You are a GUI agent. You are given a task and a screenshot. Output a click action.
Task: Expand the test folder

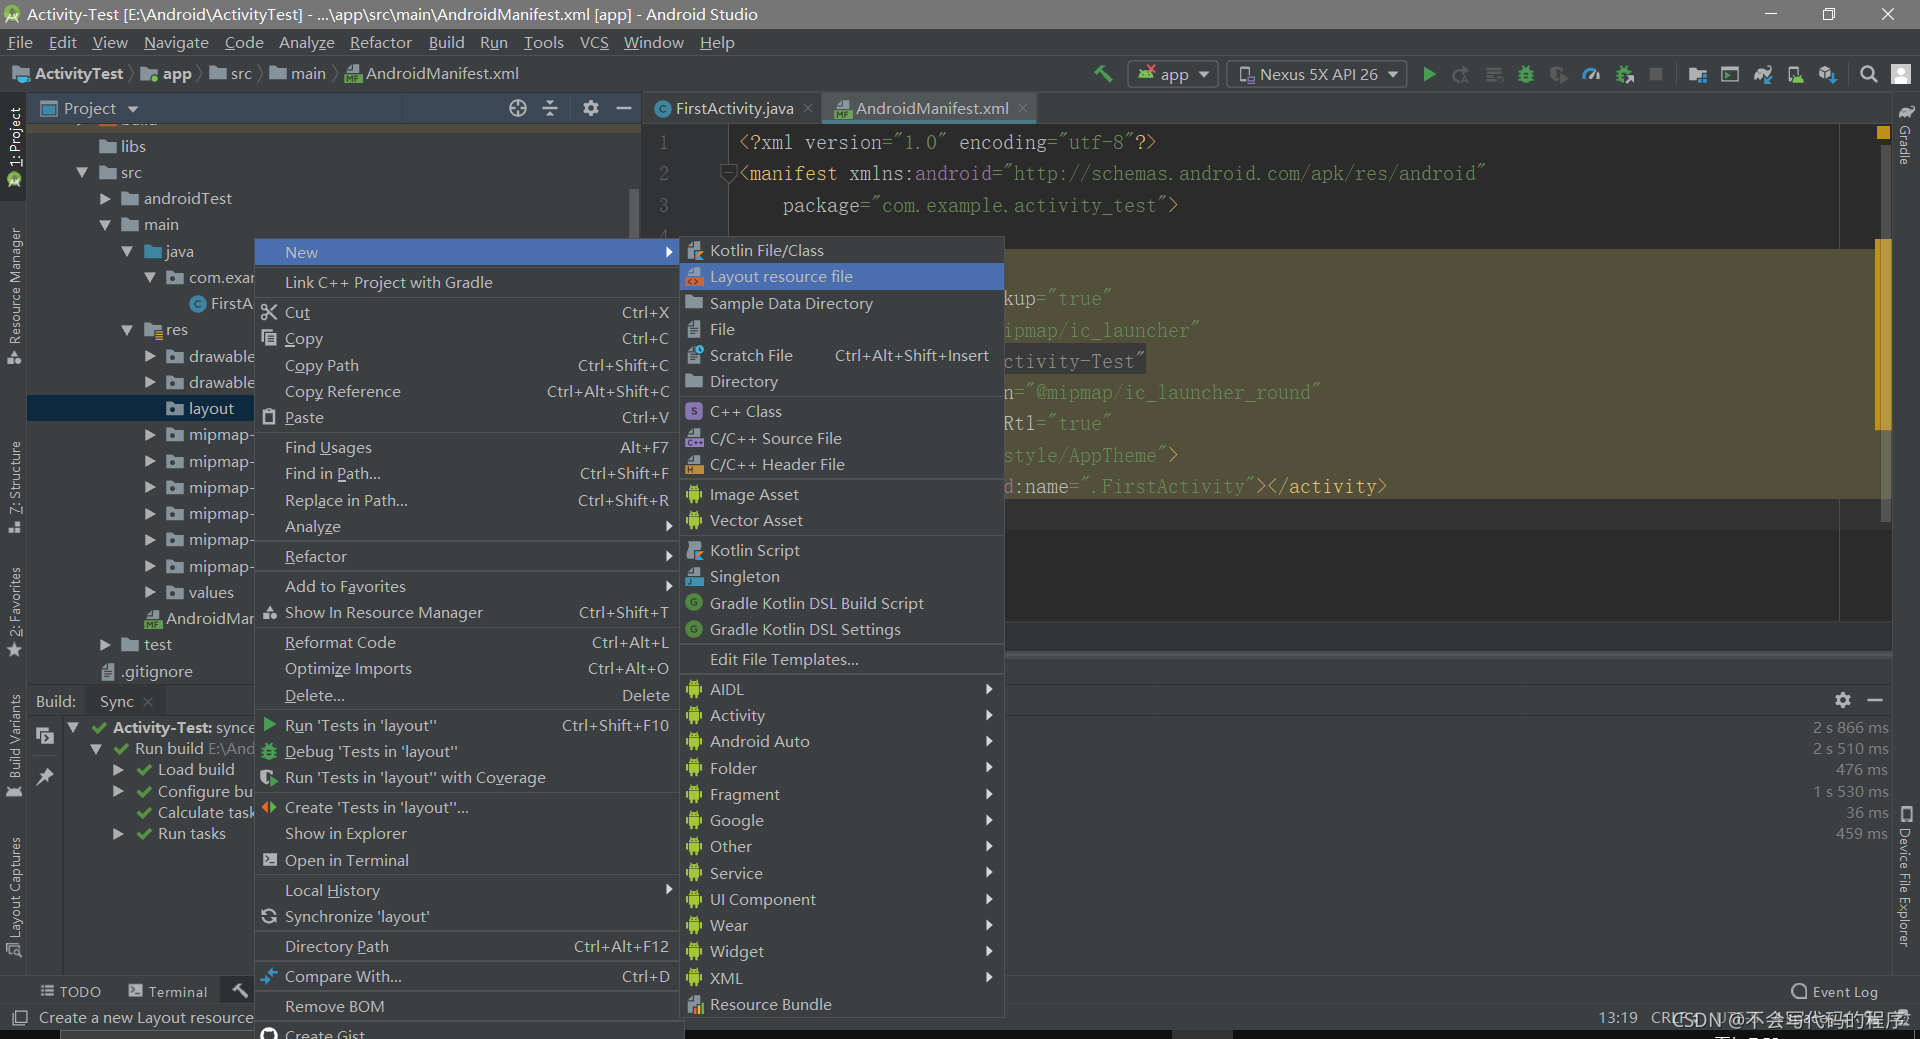point(105,645)
